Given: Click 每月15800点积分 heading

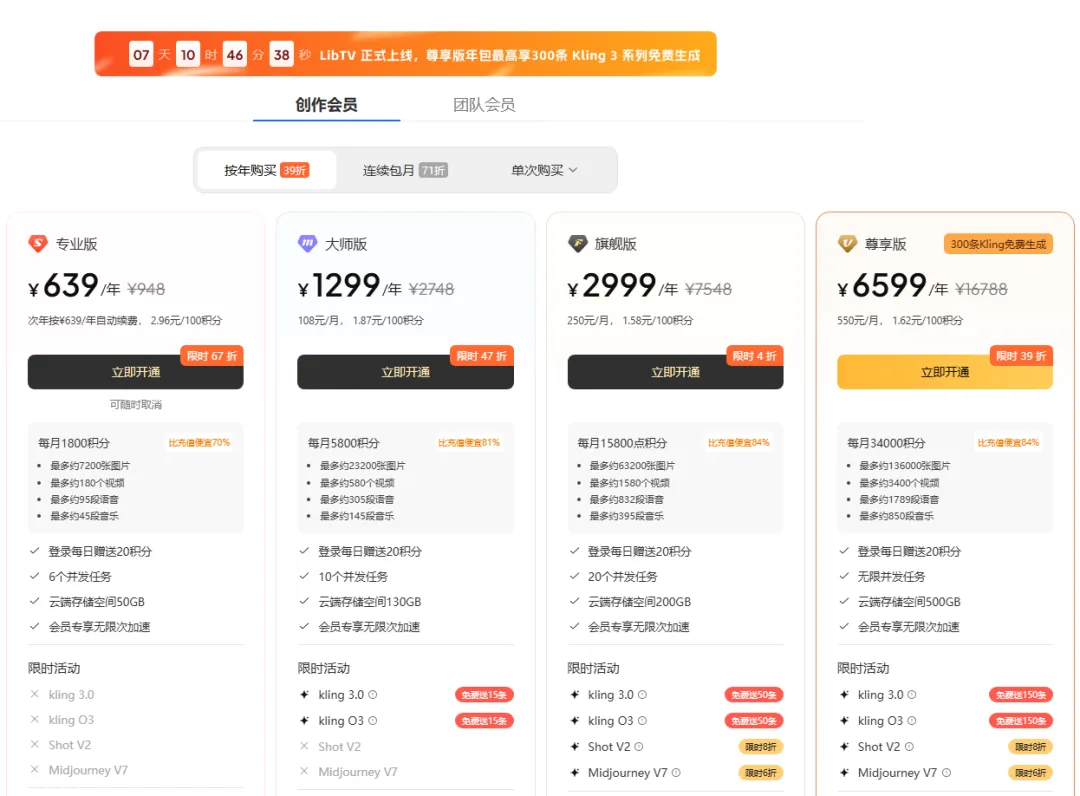Looking at the screenshot, I should pyautogui.click(x=622, y=443).
